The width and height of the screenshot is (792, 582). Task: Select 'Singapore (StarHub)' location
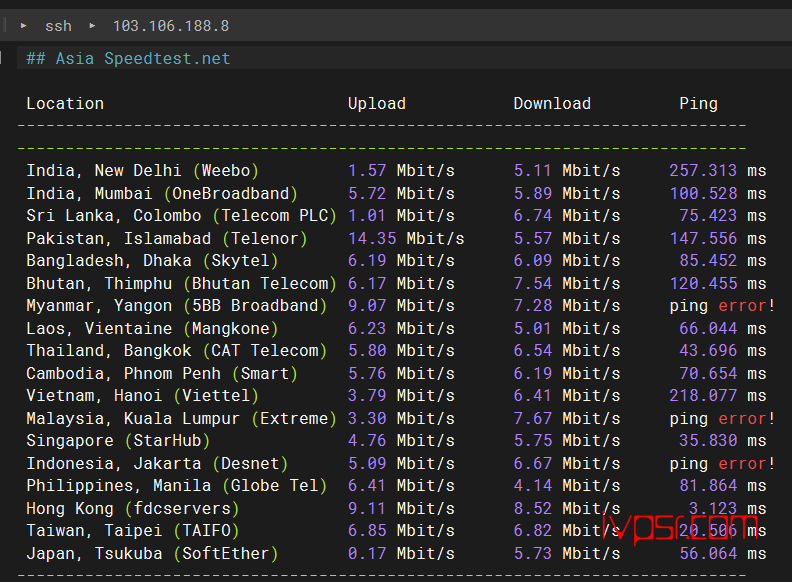tap(118, 441)
